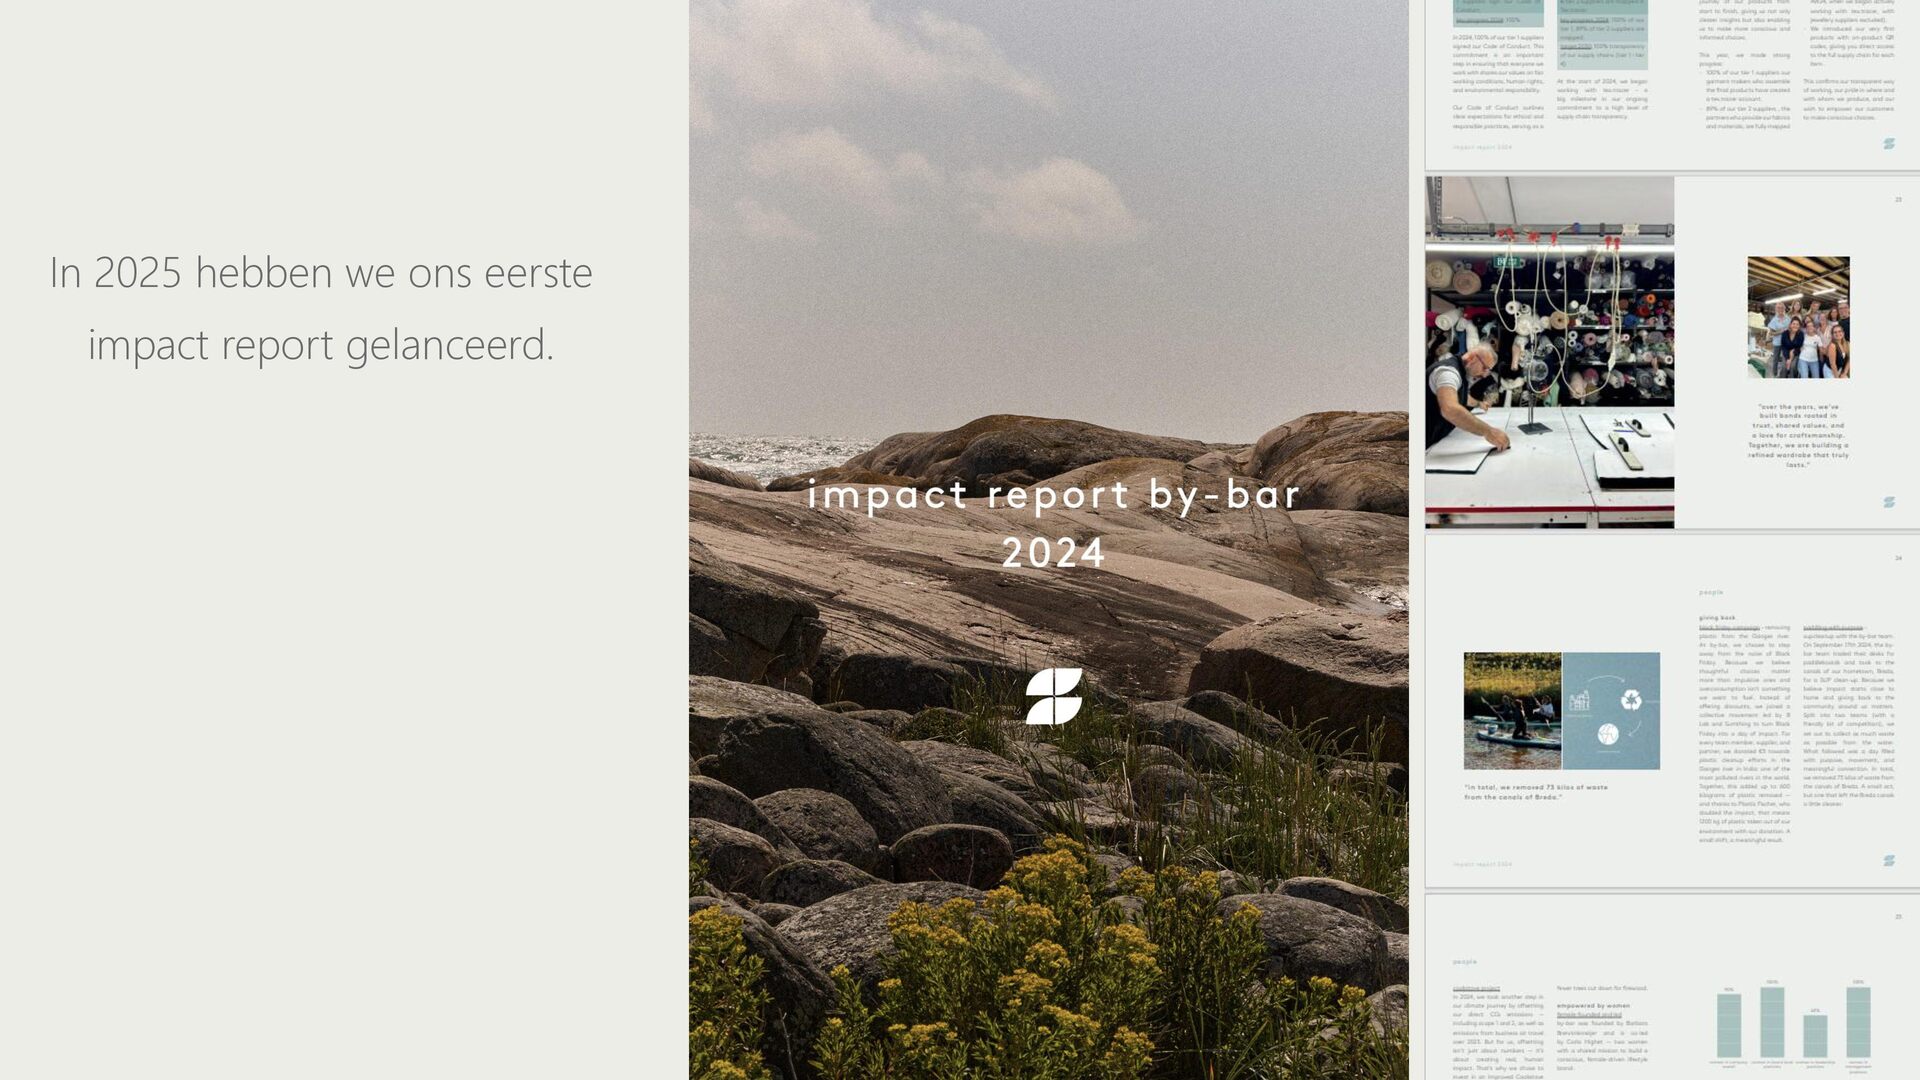Image resolution: width=1920 pixels, height=1080 pixels.
Task: Click small logo on giving back page
Action: [x=1889, y=860]
